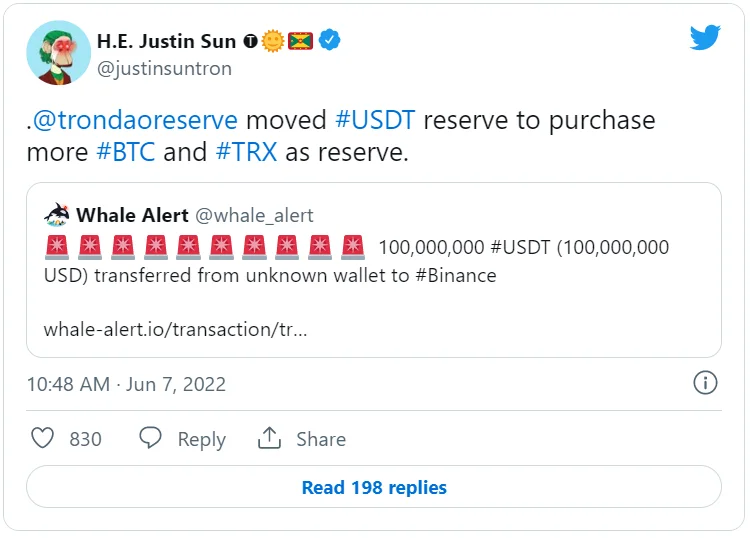Click the whale-alert.io transaction link
Viewport: 750px width, 538px height.
coord(175,329)
